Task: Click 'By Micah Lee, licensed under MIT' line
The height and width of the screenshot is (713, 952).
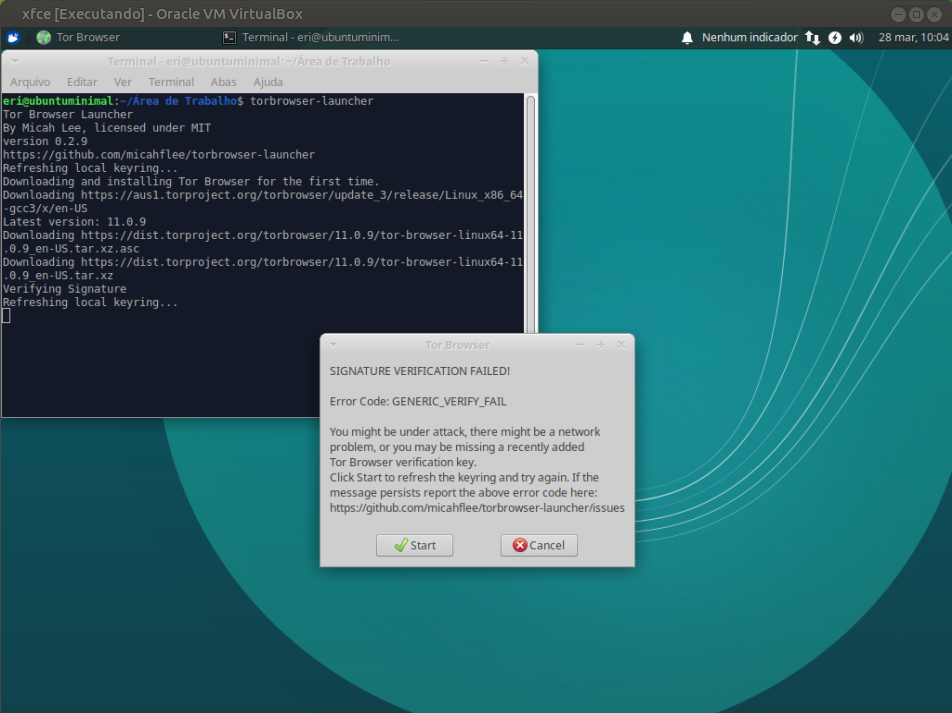Action: (107, 128)
